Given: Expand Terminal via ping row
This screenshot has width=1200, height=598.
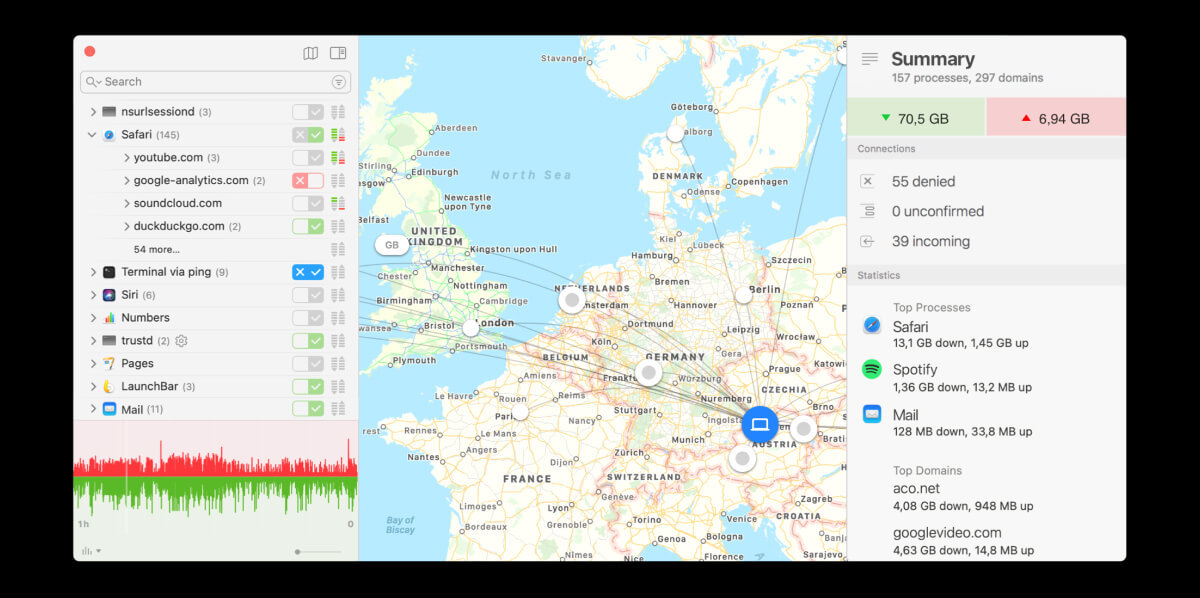Looking at the screenshot, I should pyautogui.click(x=93, y=272).
